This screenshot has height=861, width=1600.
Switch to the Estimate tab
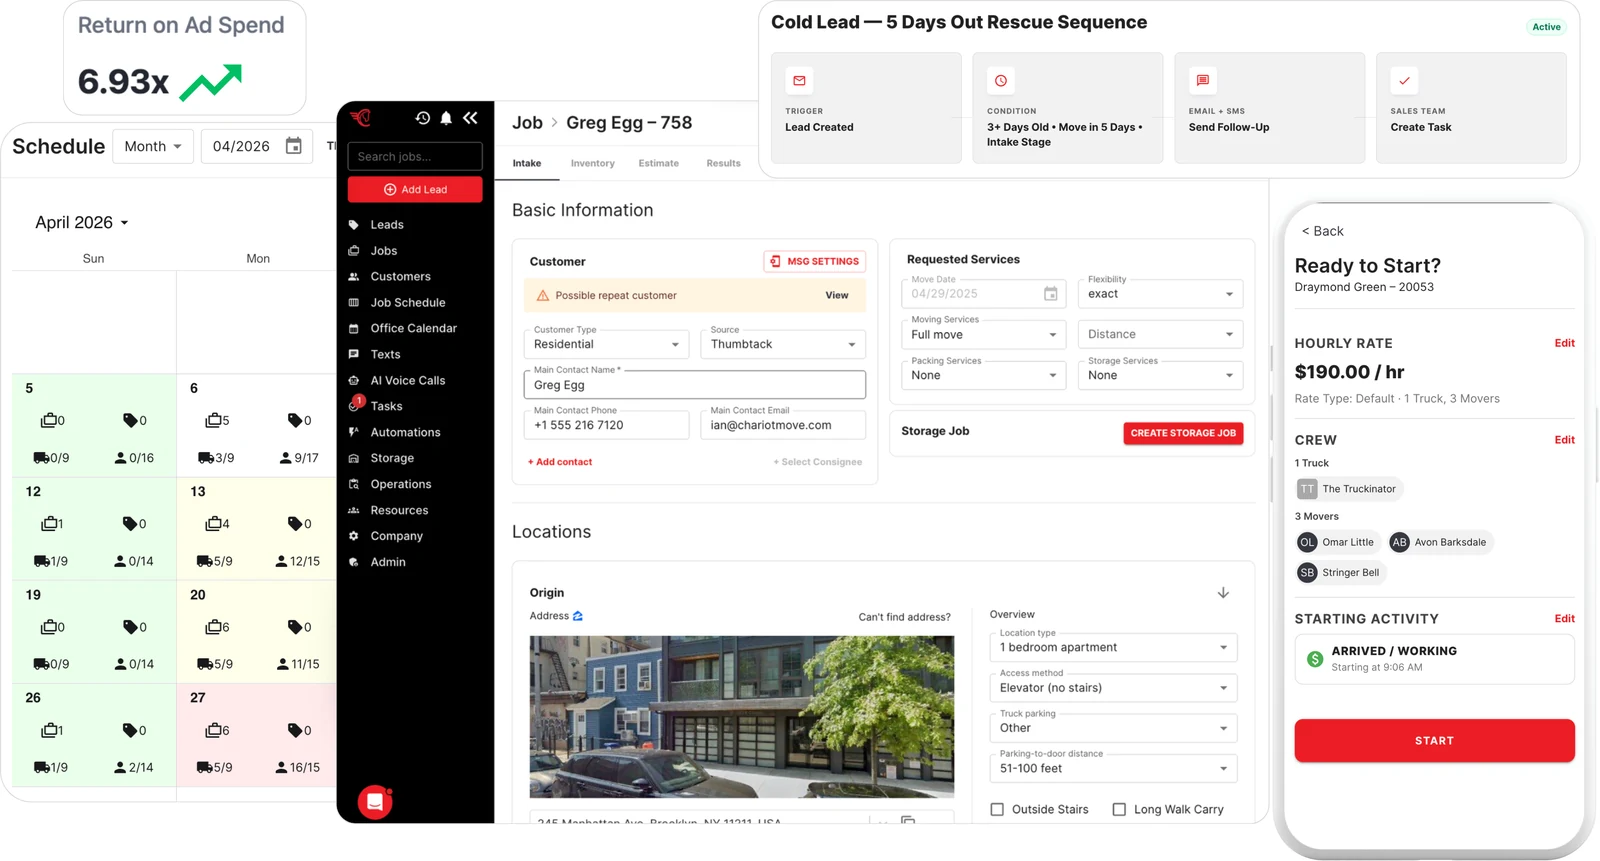pyautogui.click(x=659, y=163)
